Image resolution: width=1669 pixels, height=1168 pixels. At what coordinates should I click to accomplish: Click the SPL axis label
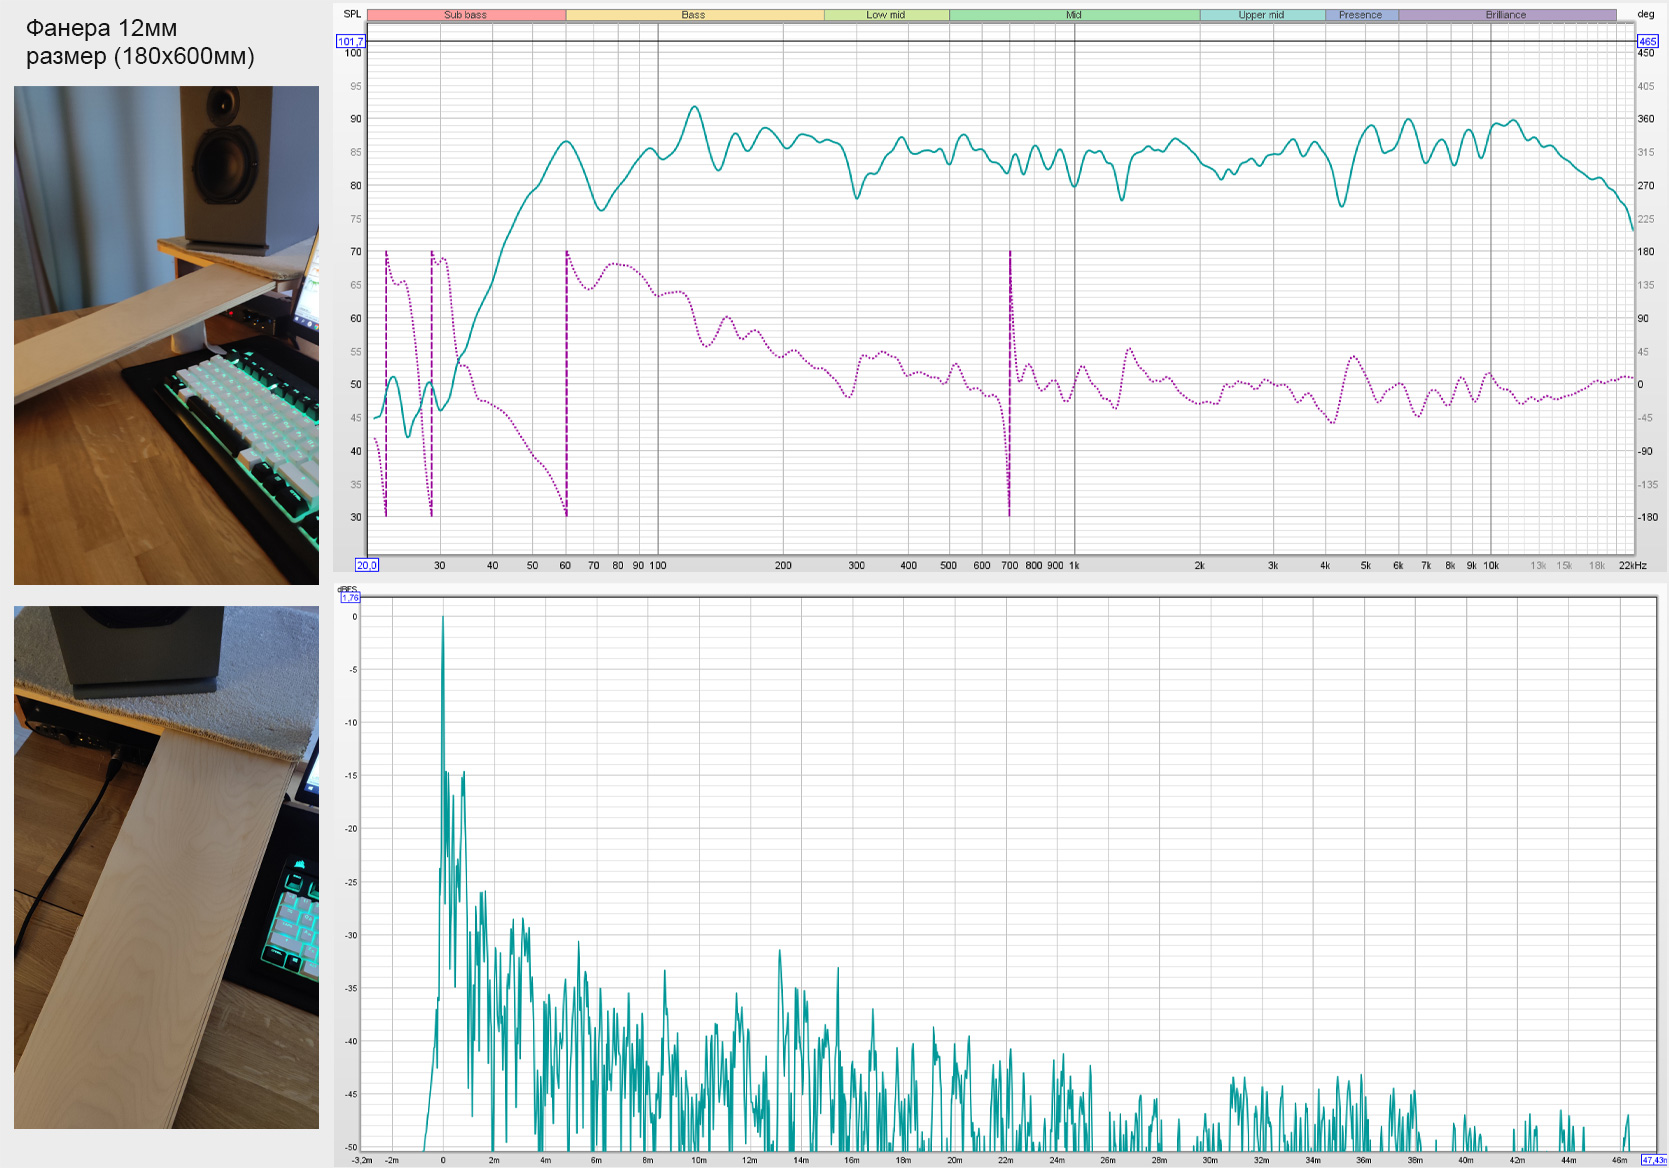click(352, 14)
